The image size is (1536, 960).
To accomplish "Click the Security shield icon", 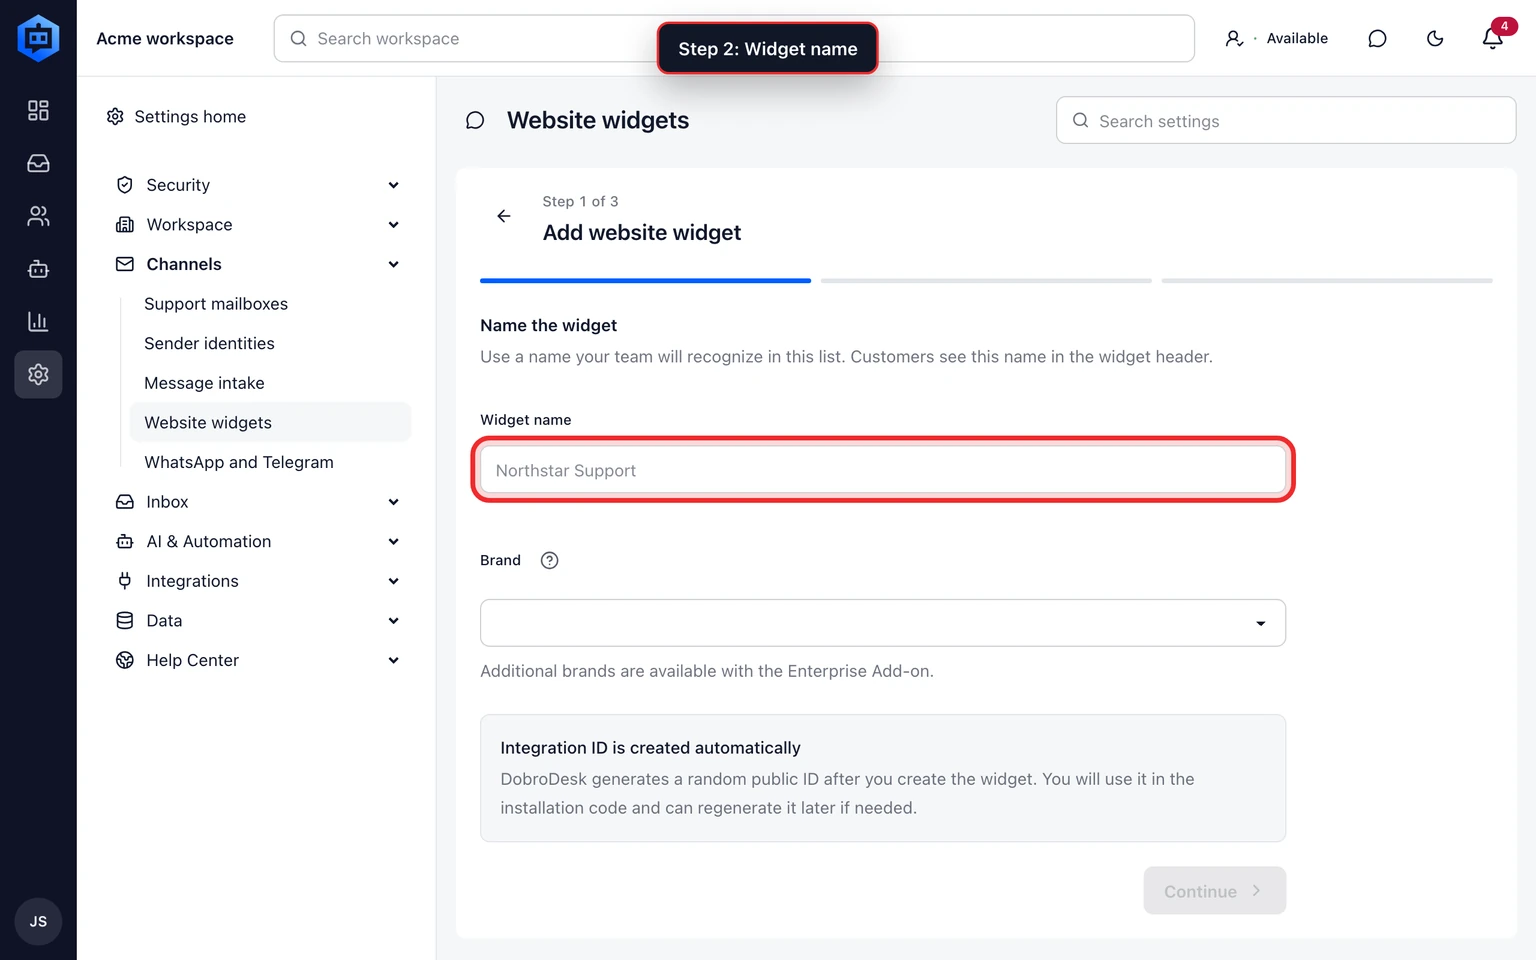I will point(125,185).
